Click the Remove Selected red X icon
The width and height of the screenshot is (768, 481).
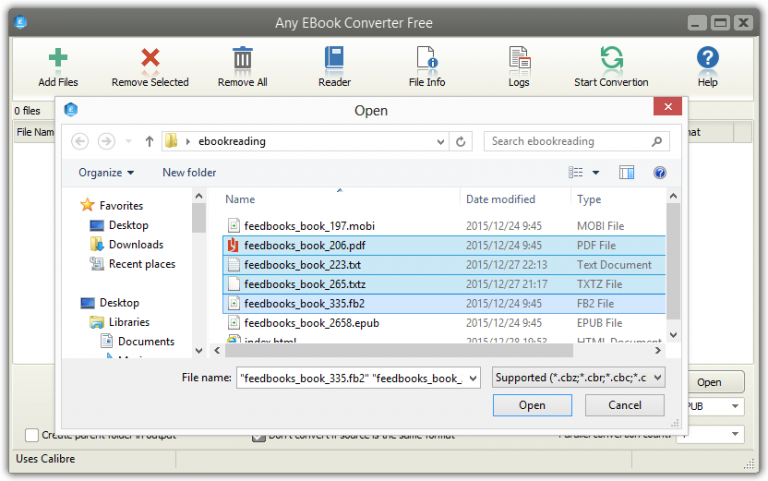(x=150, y=57)
